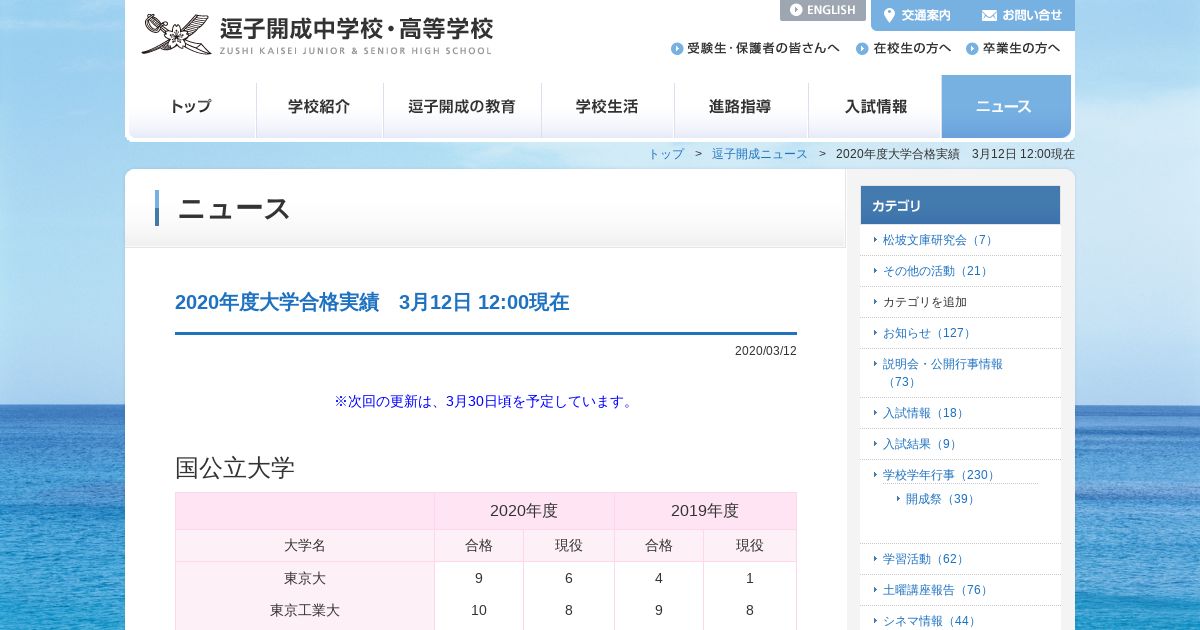The image size is (1200, 630).
Task: Click the 次回の更新 notice text
Action: pos(486,401)
